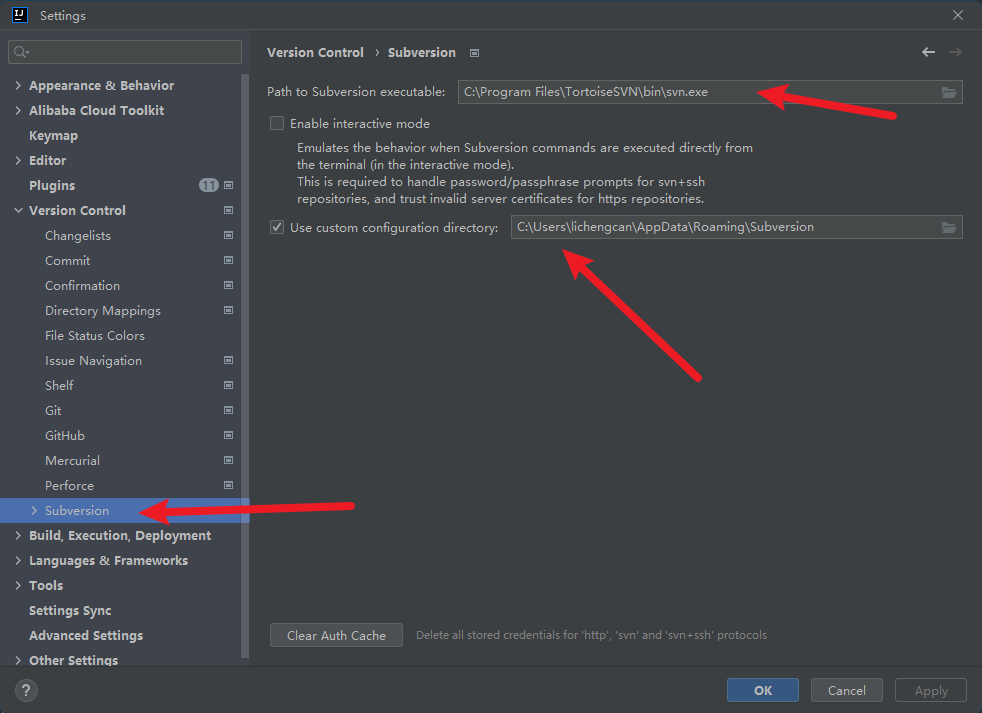
Task: Select the GitHub entry
Action: pyautogui.click(x=65, y=435)
